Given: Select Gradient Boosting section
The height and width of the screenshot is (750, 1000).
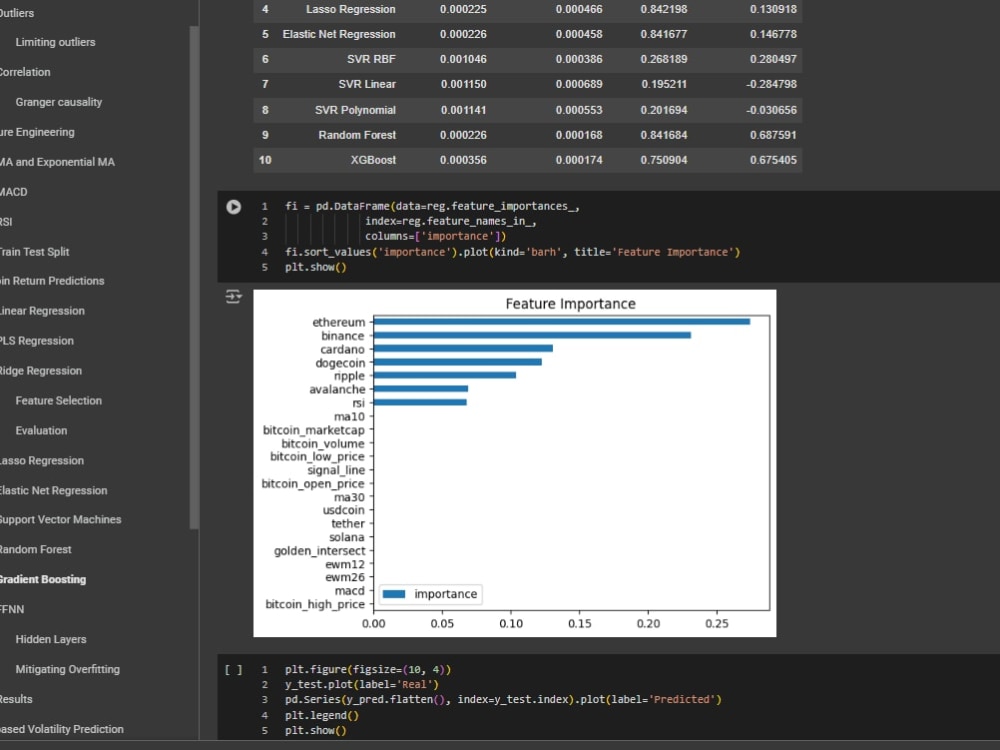Looking at the screenshot, I should tap(43, 579).
